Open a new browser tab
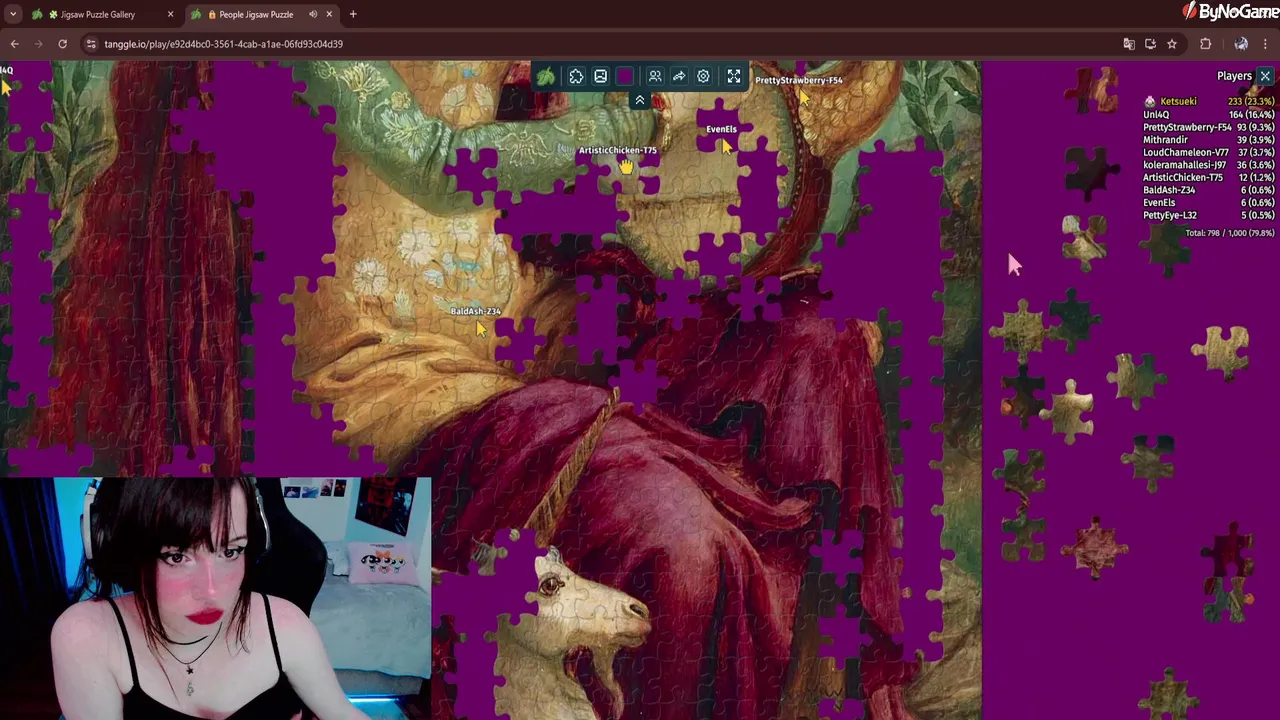This screenshot has height=720, width=1280. 353,14
